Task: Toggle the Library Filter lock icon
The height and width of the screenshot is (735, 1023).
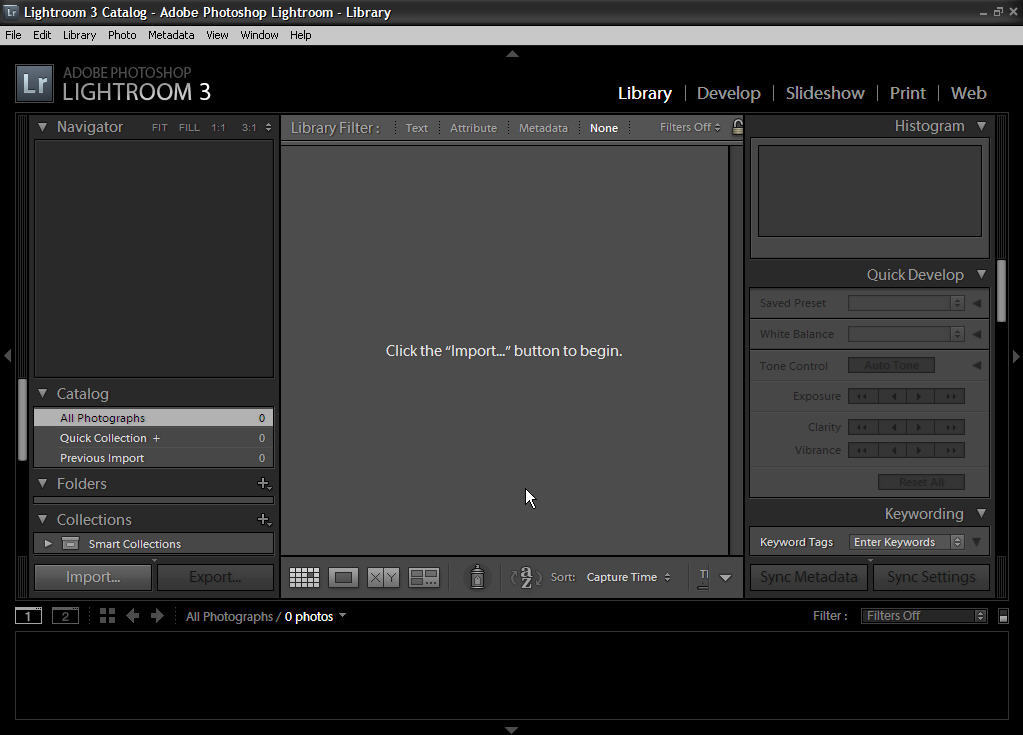Action: tap(737, 127)
